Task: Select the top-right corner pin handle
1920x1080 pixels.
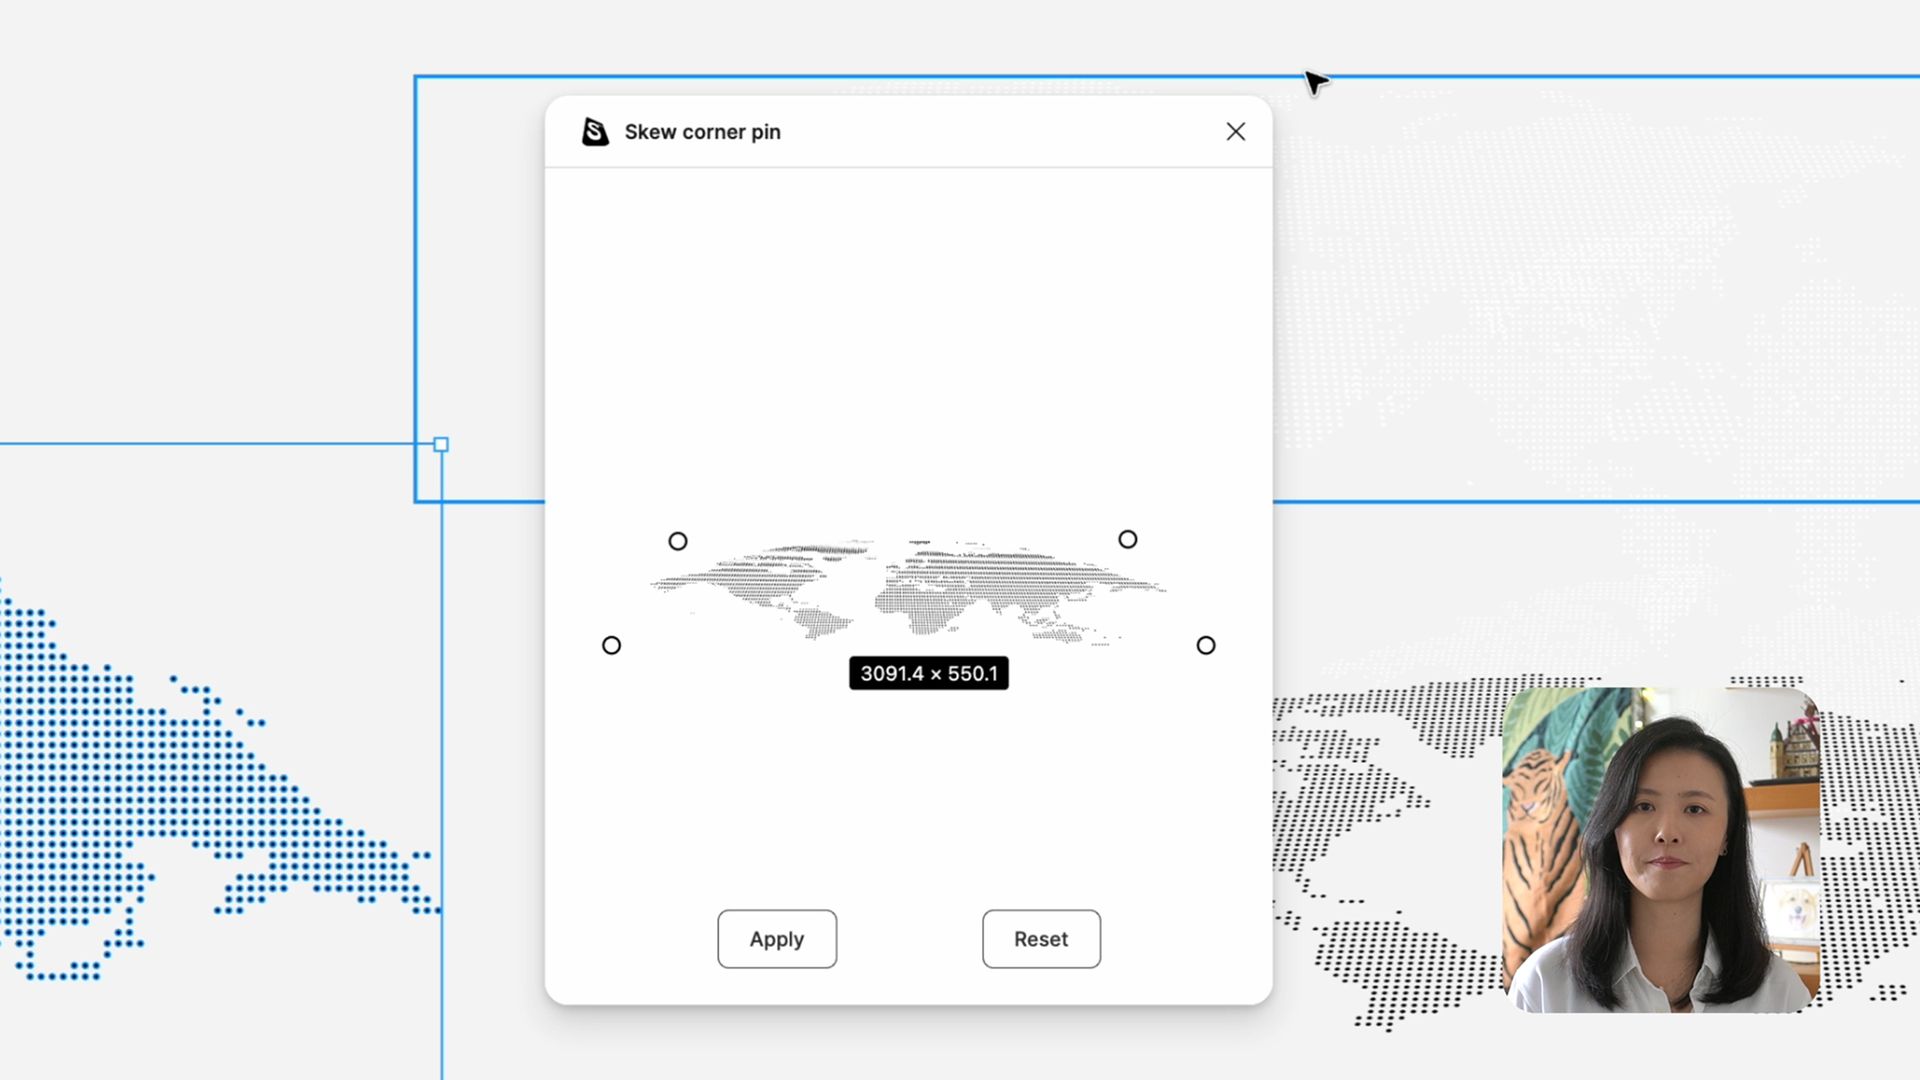Action: coord(1128,540)
